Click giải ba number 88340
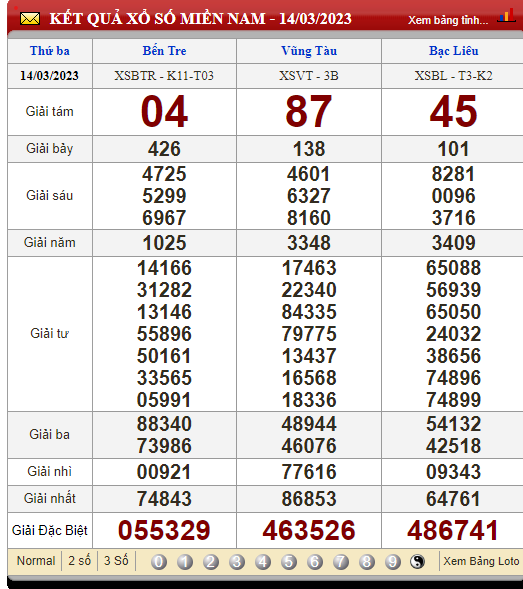The image size is (523, 589). tap(164, 424)
